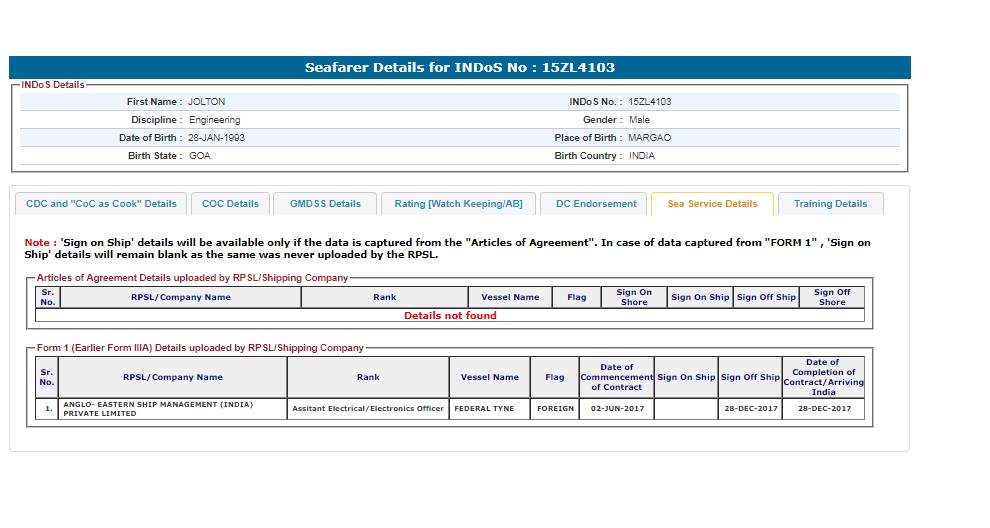Select the Assitant Electrical/Electronics Officer rank cell
Viewport: 990px width, 528px height.
tap(368, 409)
